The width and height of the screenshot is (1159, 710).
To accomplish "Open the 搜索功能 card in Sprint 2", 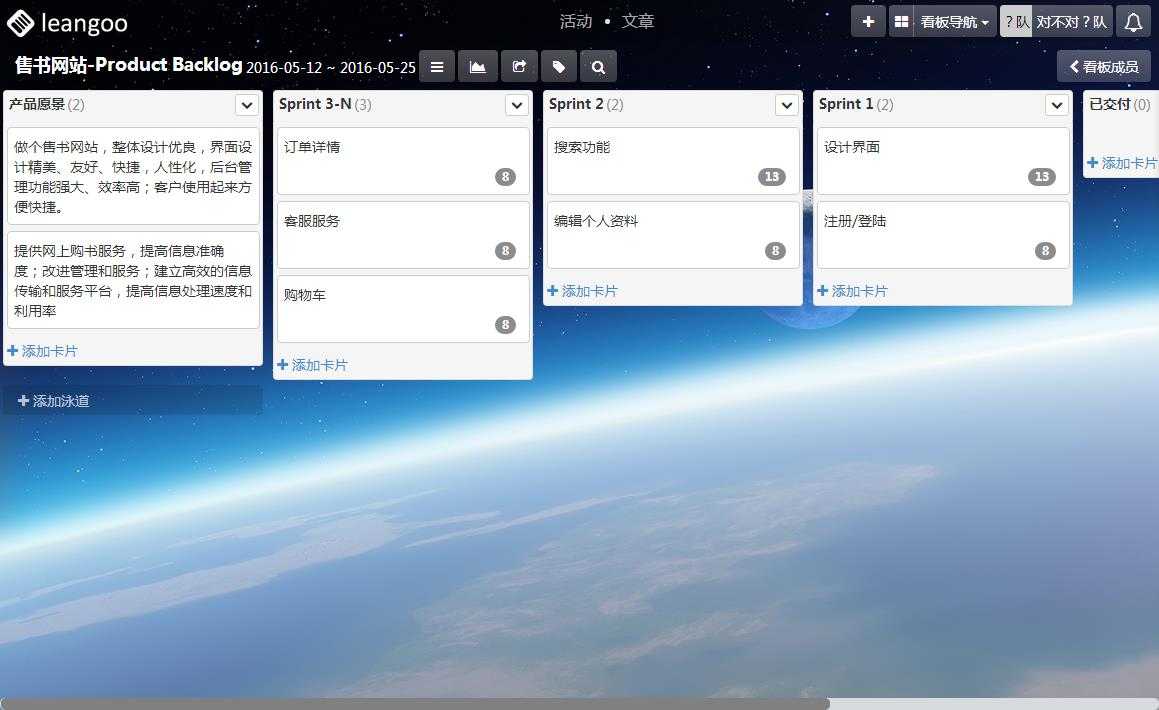I will pos(672,160).
